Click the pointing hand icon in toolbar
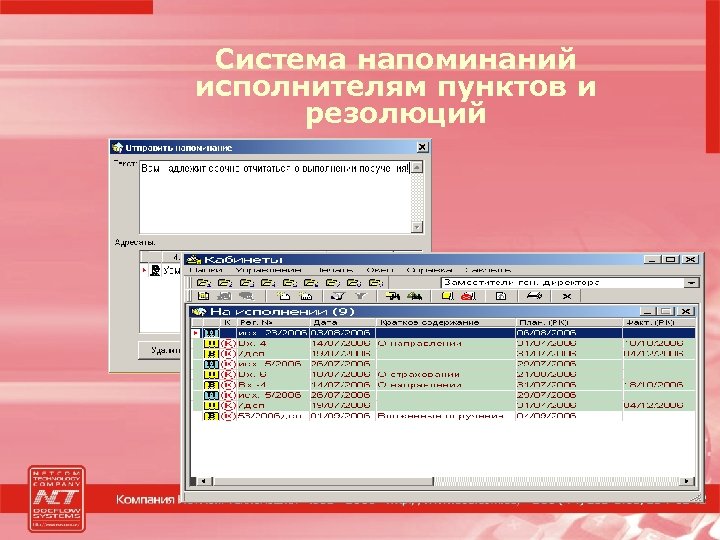Screen dimensions: 720x540 (534, 297)
